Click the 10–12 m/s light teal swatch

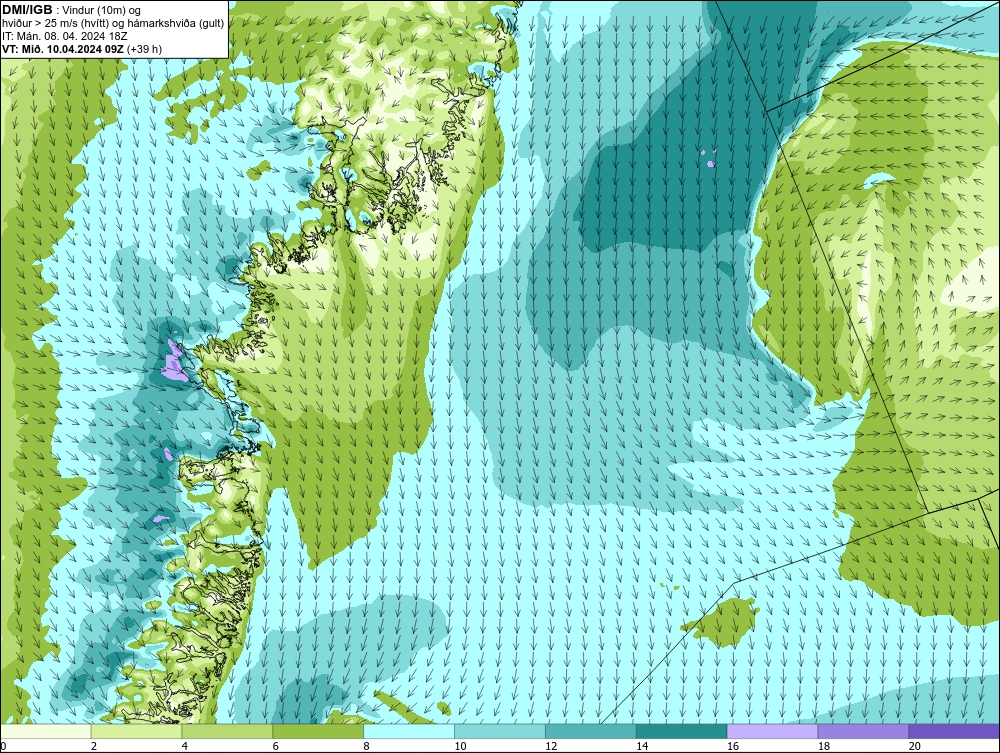point(499,731)
